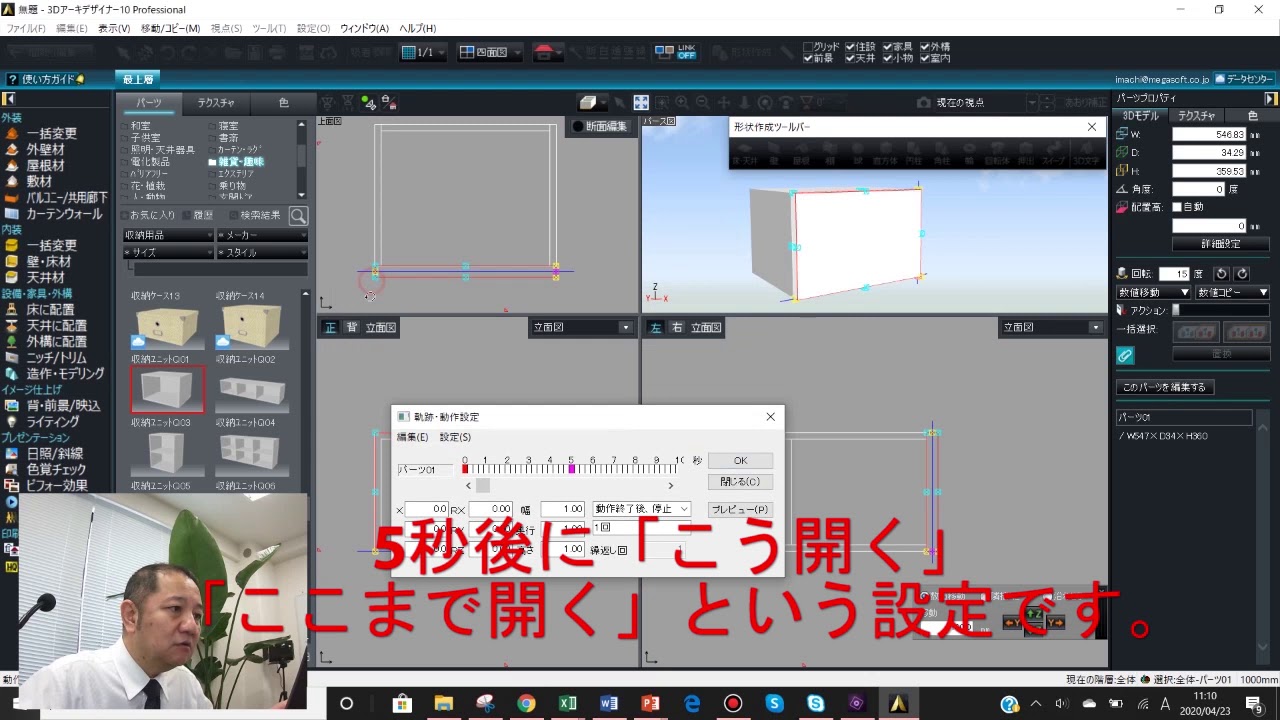1280x720 pixels.
Task: Open the メーカー filter dropdown
Action: coord(262,235)
